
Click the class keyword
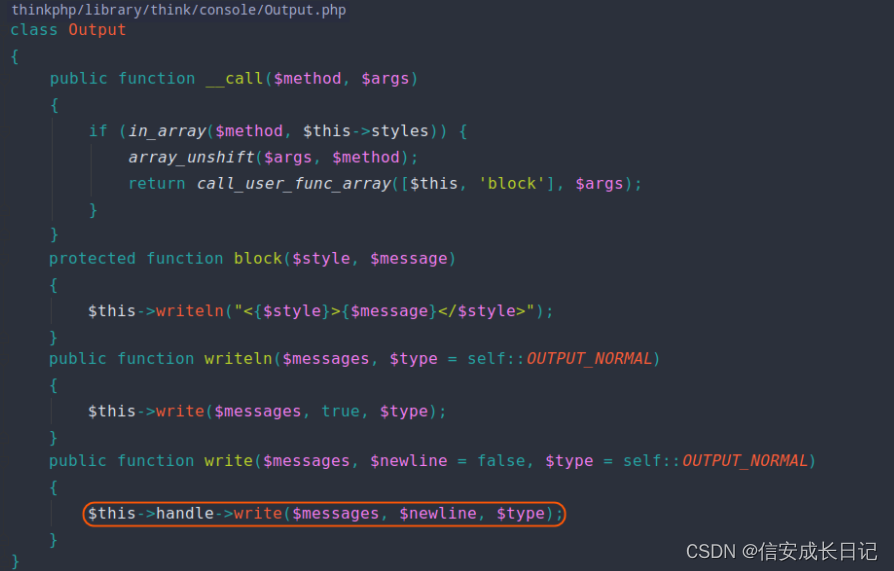(x=34, y=30)
